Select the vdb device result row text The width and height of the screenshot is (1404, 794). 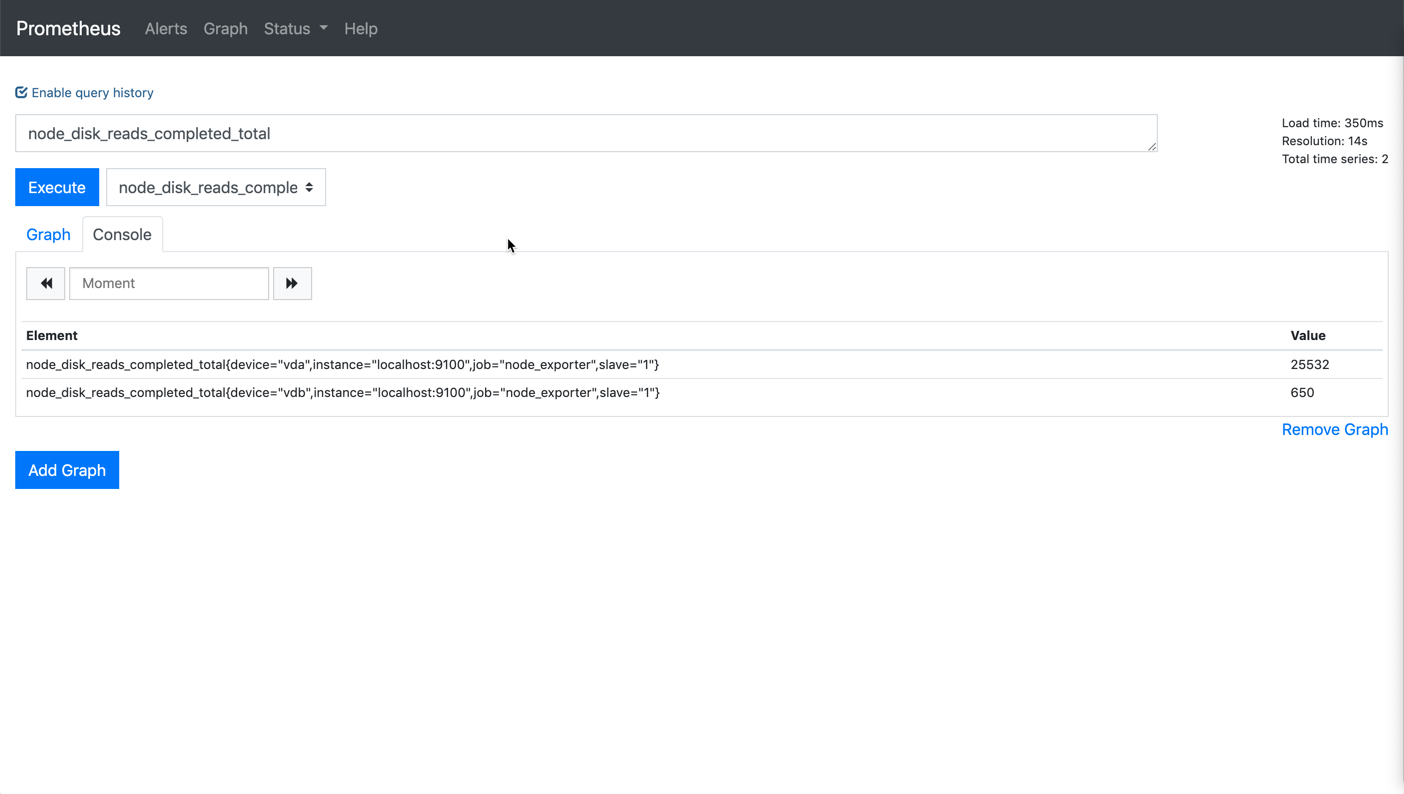pos(342,392)
